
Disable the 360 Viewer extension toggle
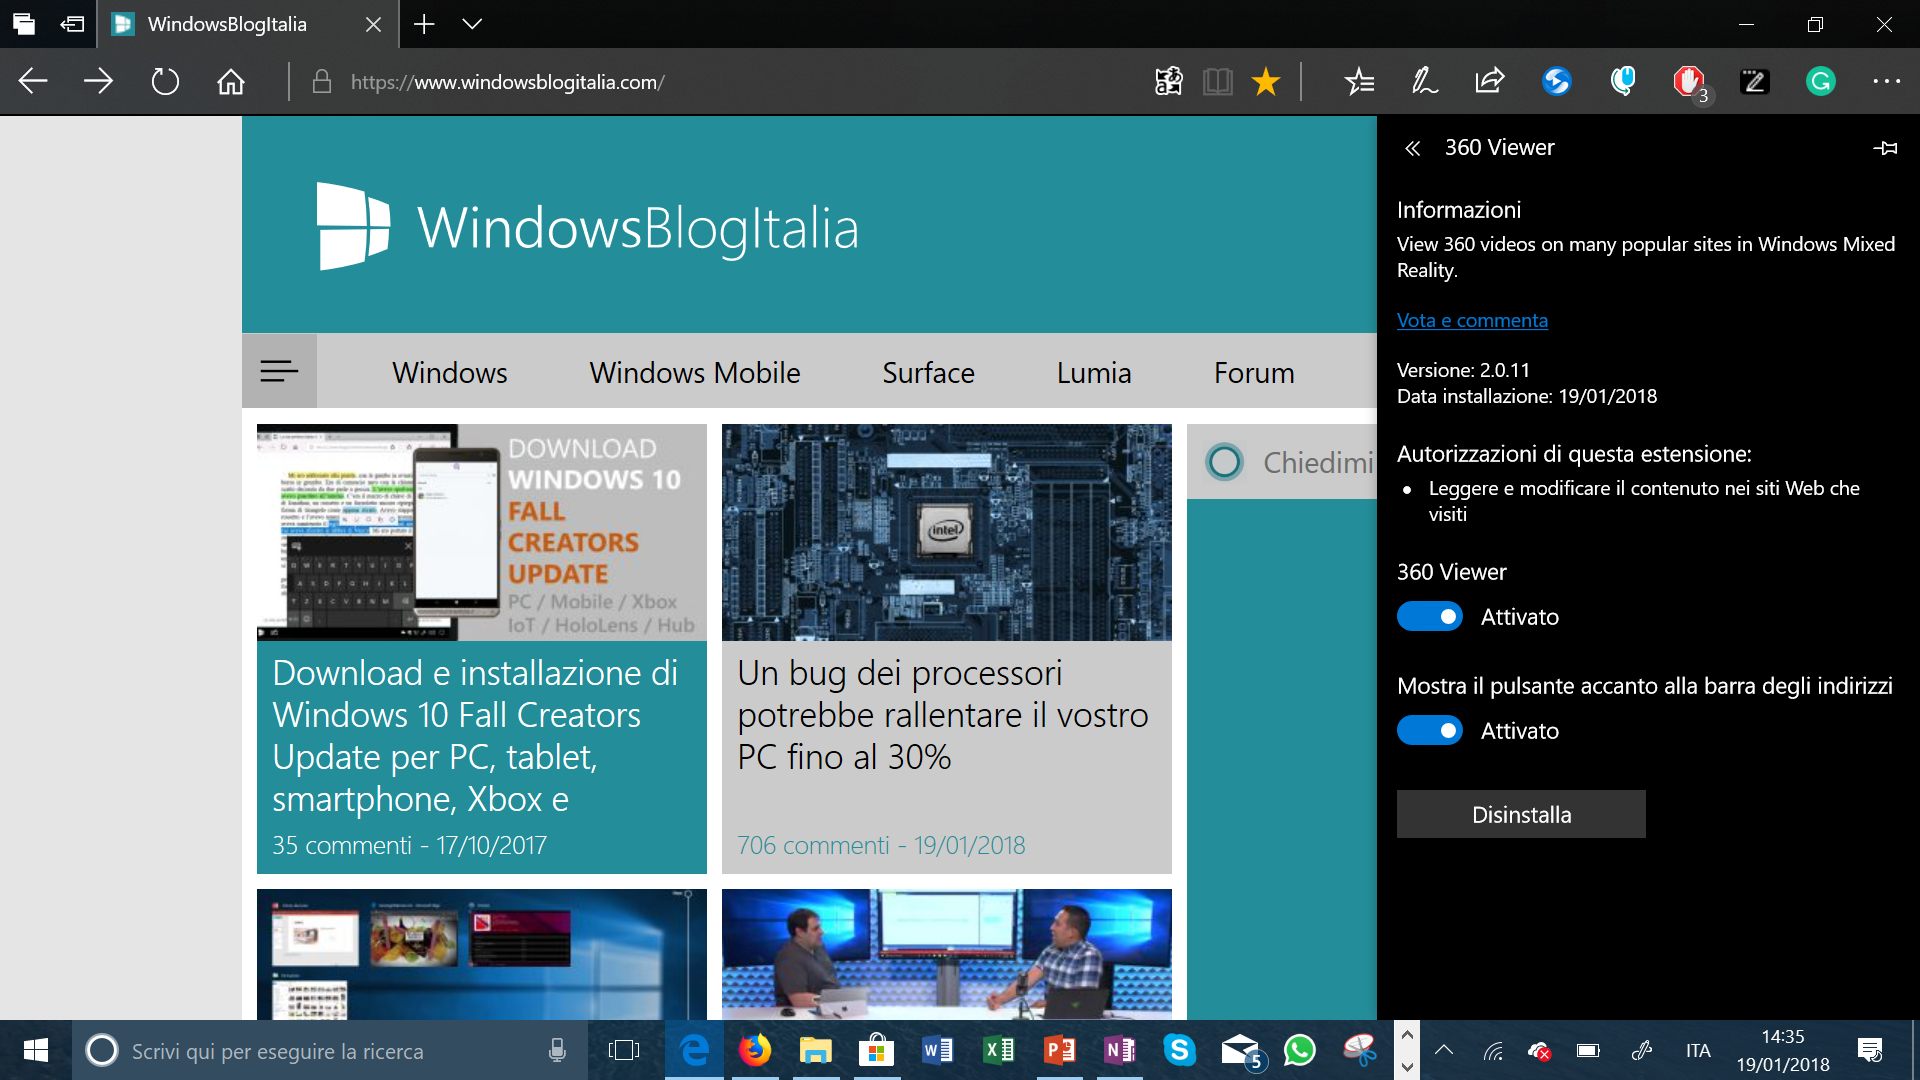point(1430,617)
